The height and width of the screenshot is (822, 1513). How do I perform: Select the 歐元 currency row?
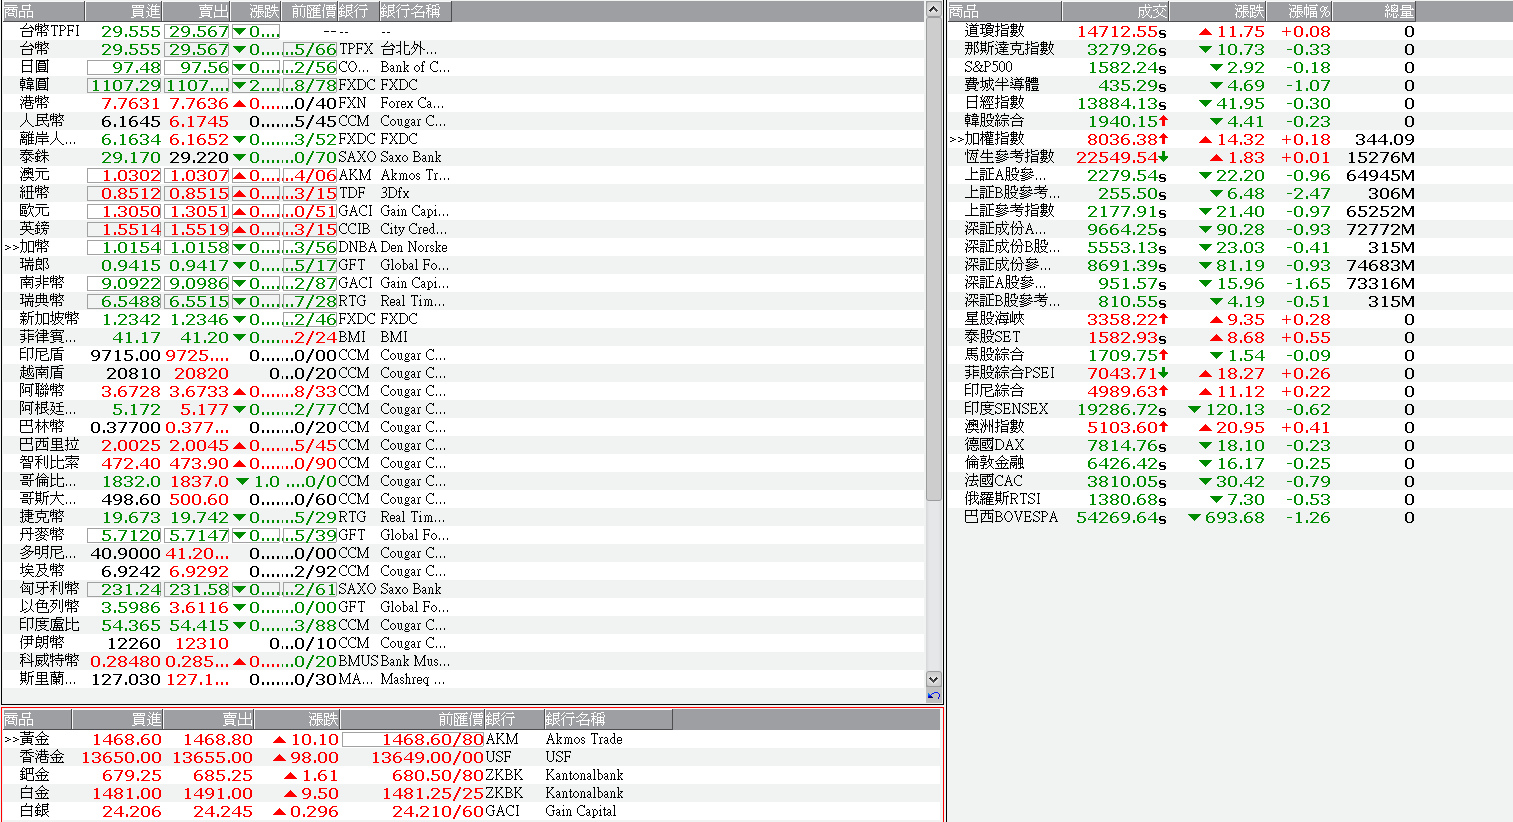[x=463, y=211]
